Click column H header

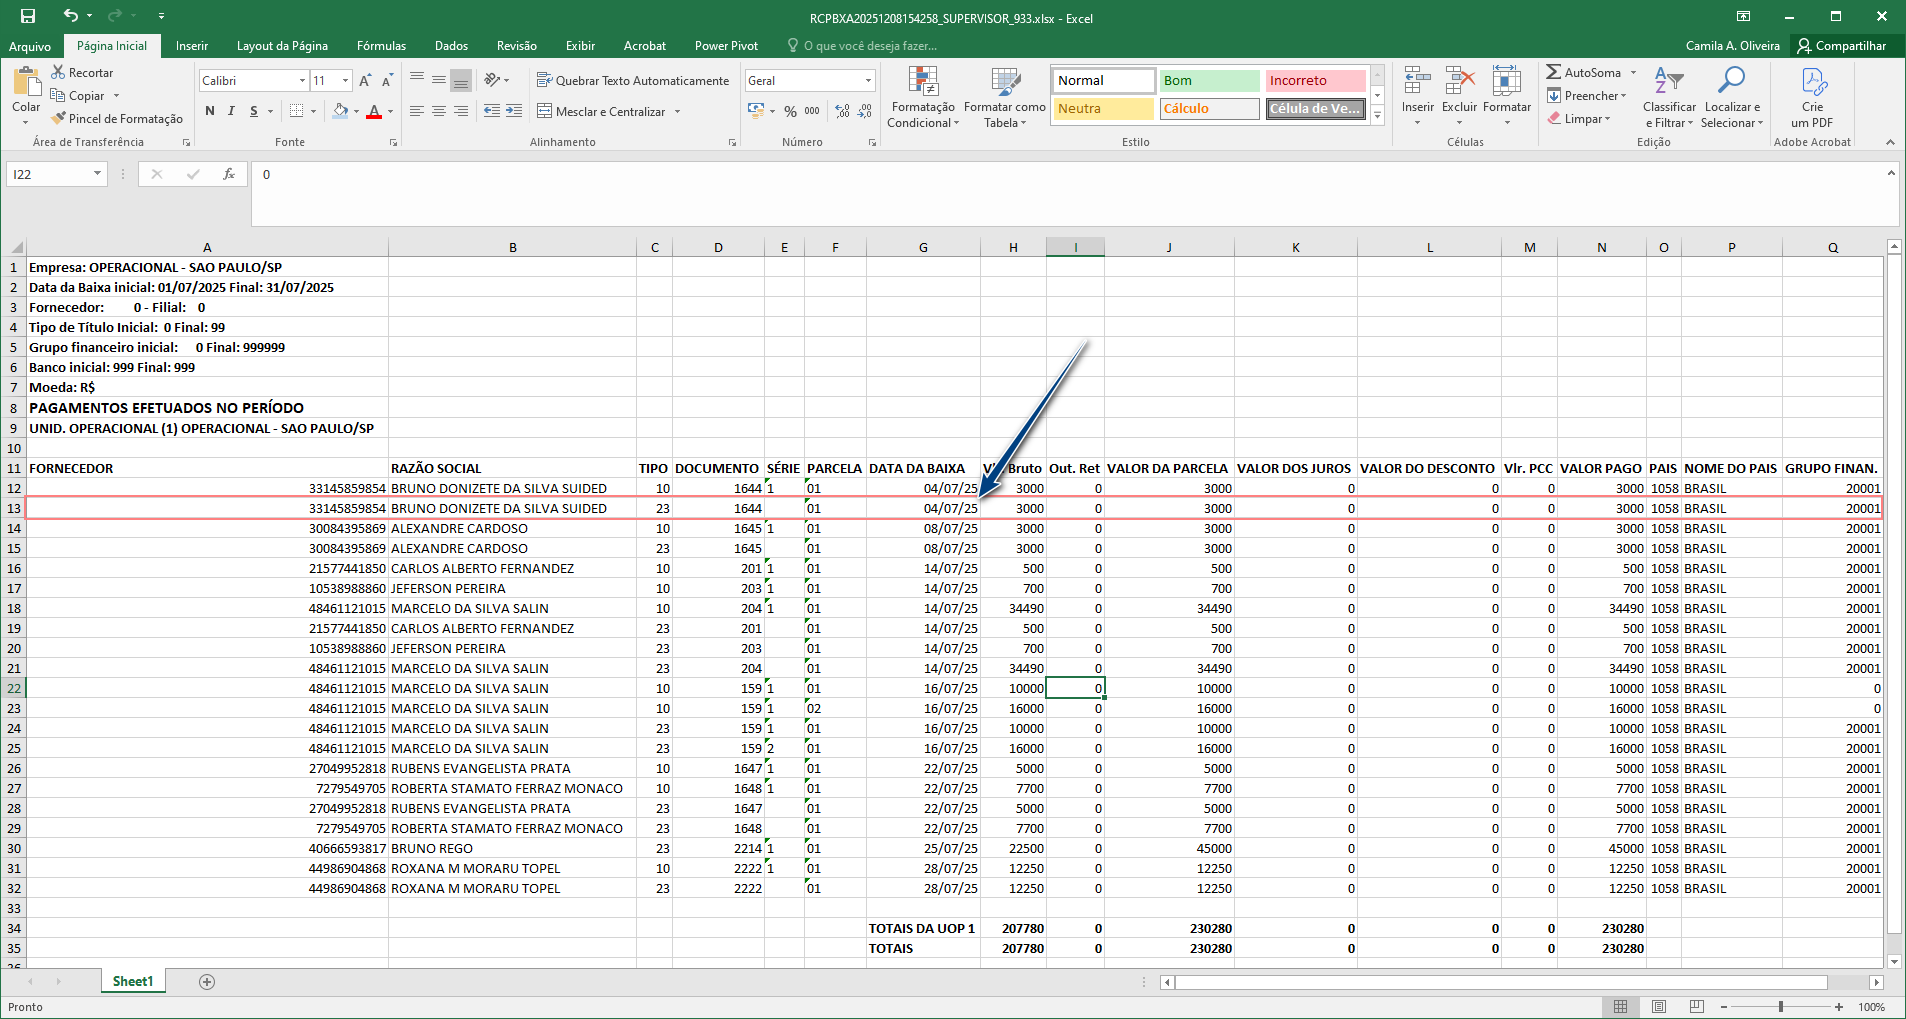[x=1013, y=247]
